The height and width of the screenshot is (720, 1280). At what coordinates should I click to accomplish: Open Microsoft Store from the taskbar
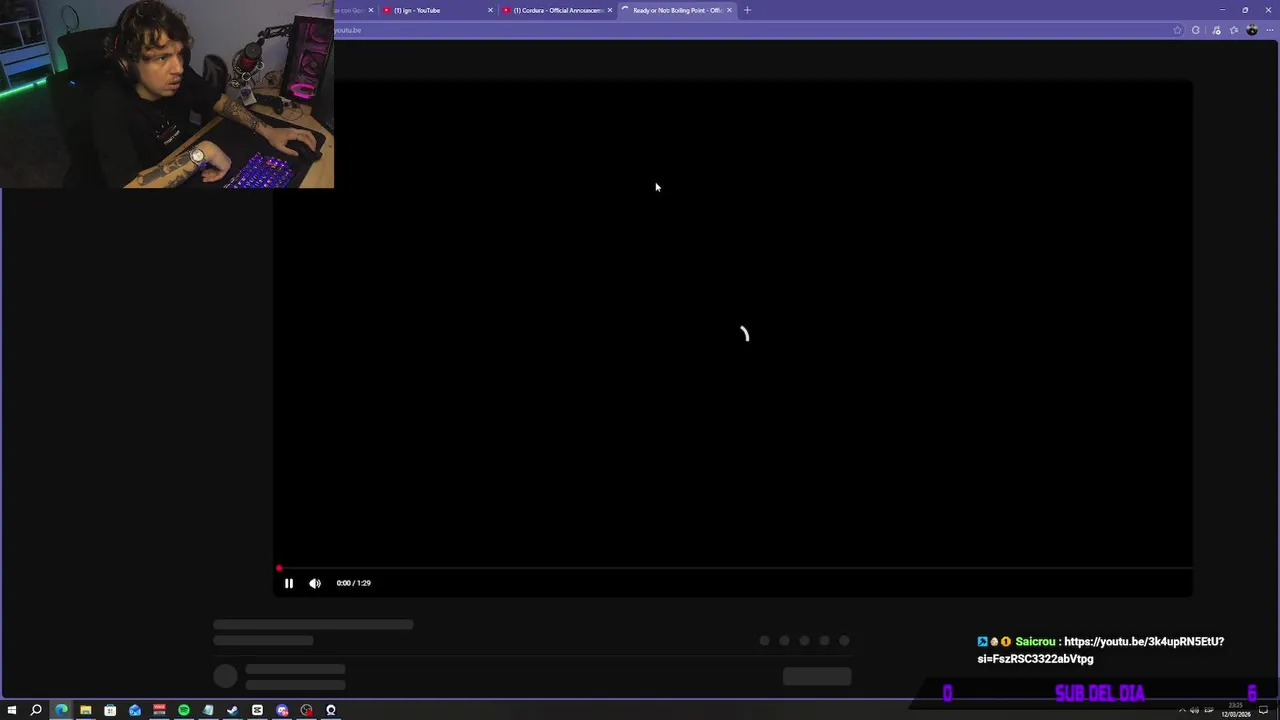(110, 710)
